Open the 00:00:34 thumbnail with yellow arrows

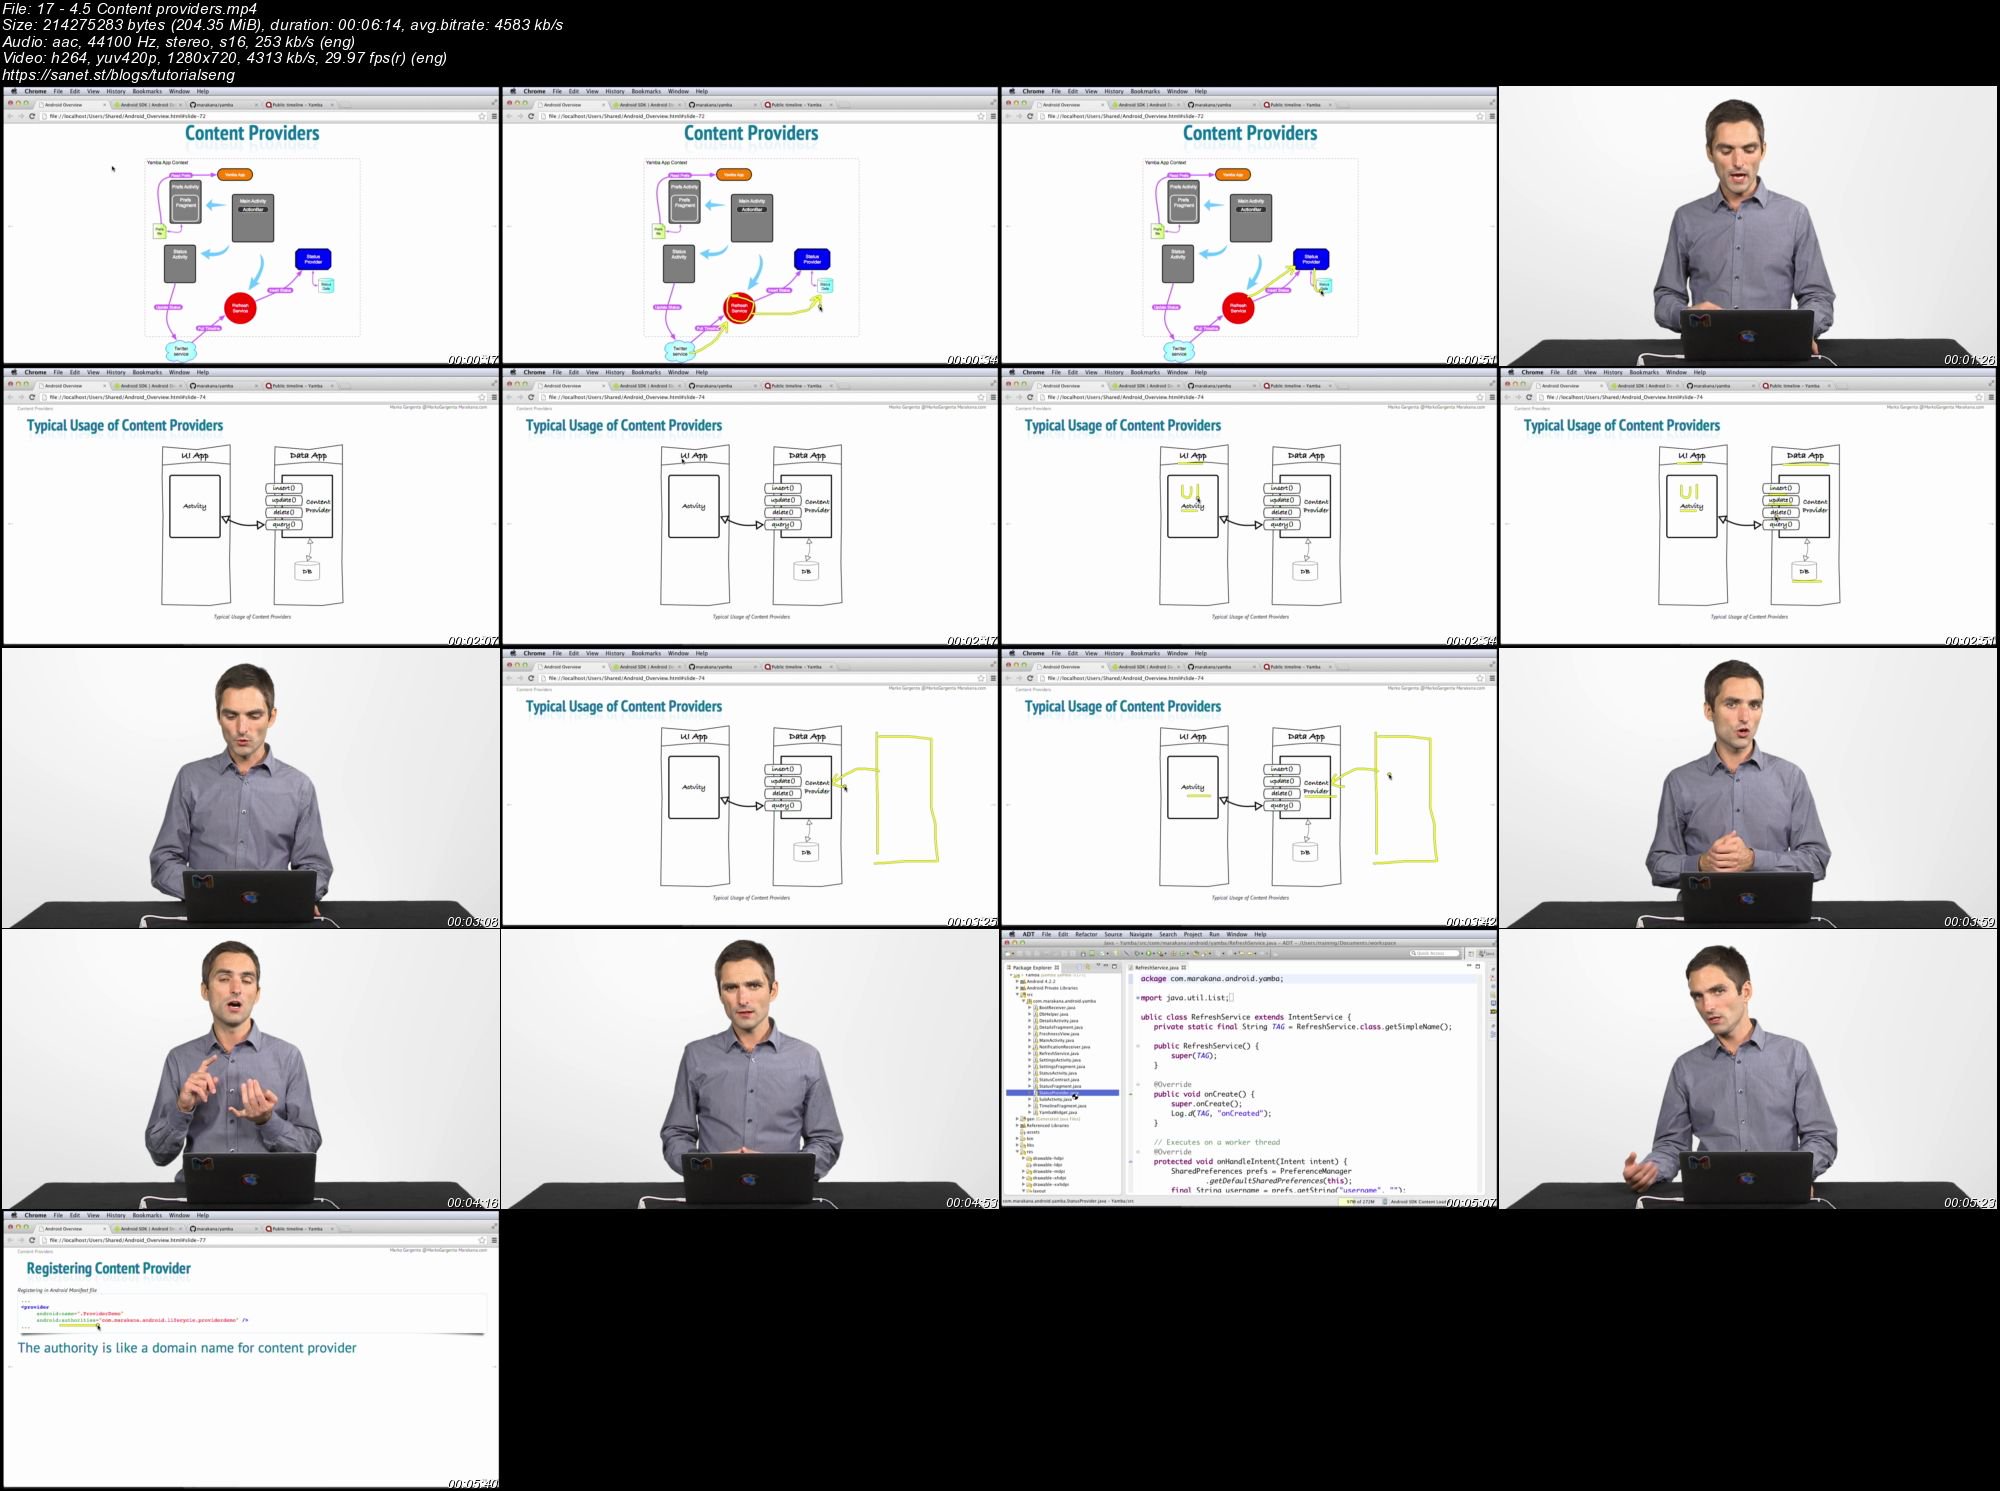tap(750, 226)
